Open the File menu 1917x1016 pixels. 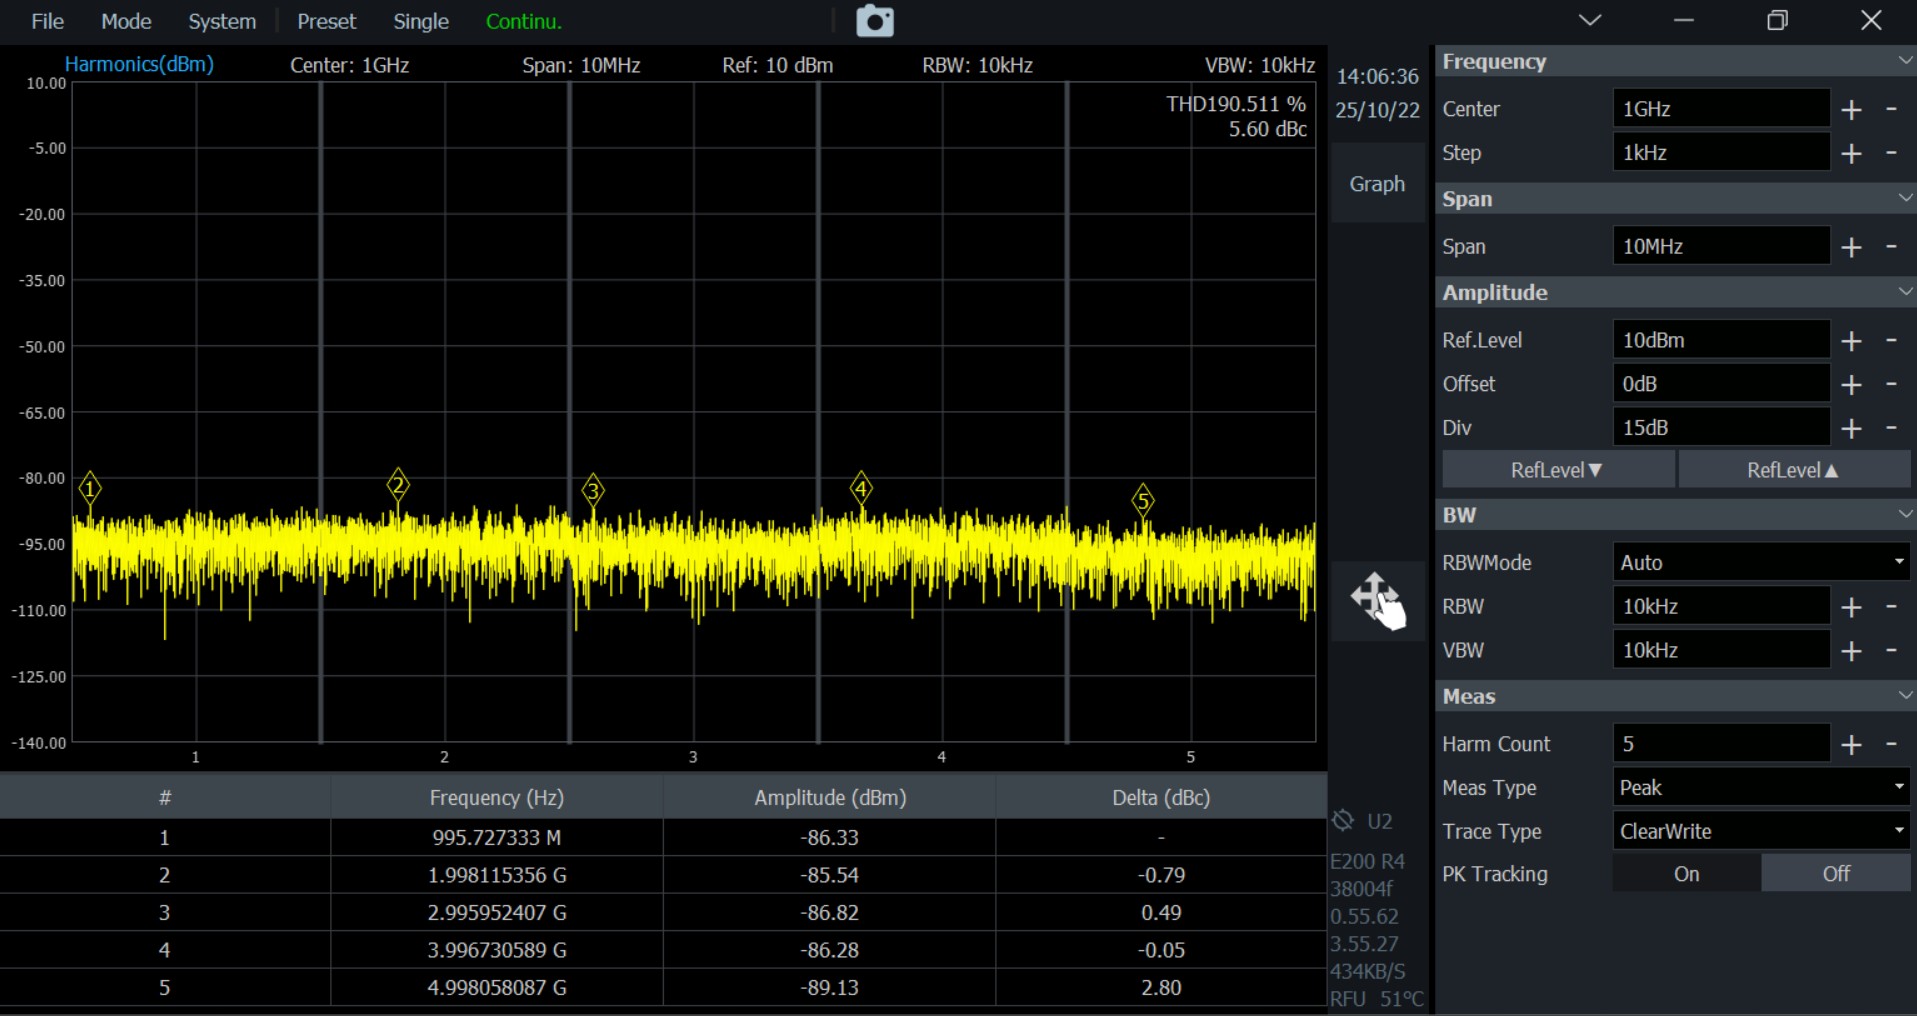click(x=47, y=21)
